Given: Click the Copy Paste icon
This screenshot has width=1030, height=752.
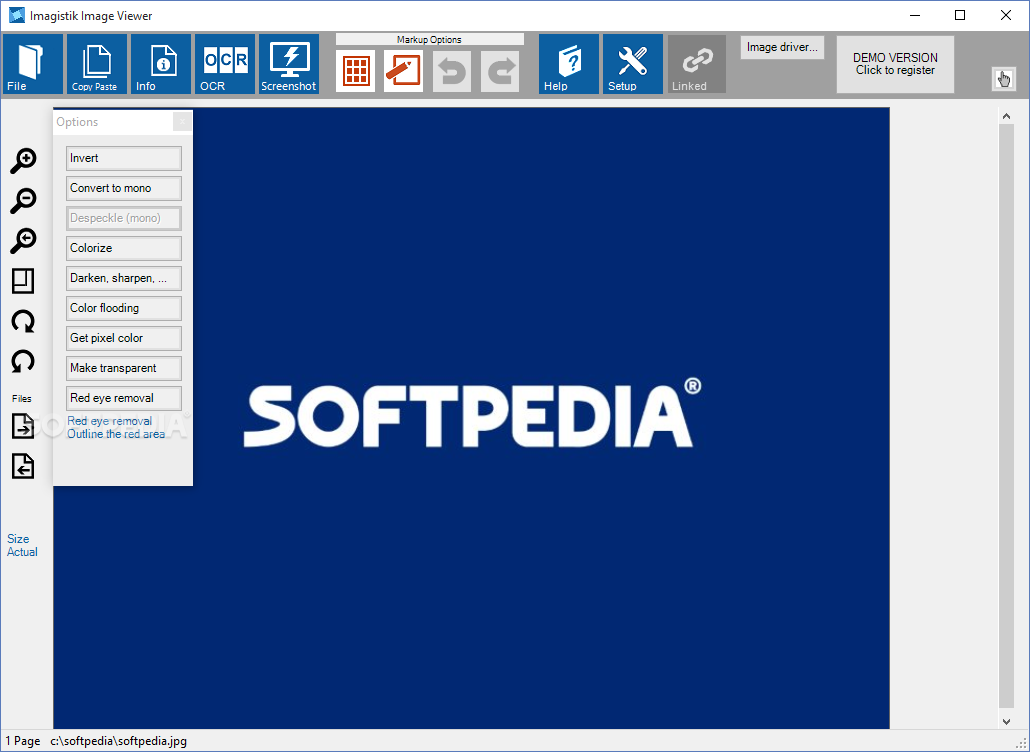Looking at the screenshot, I should [97, 64].
